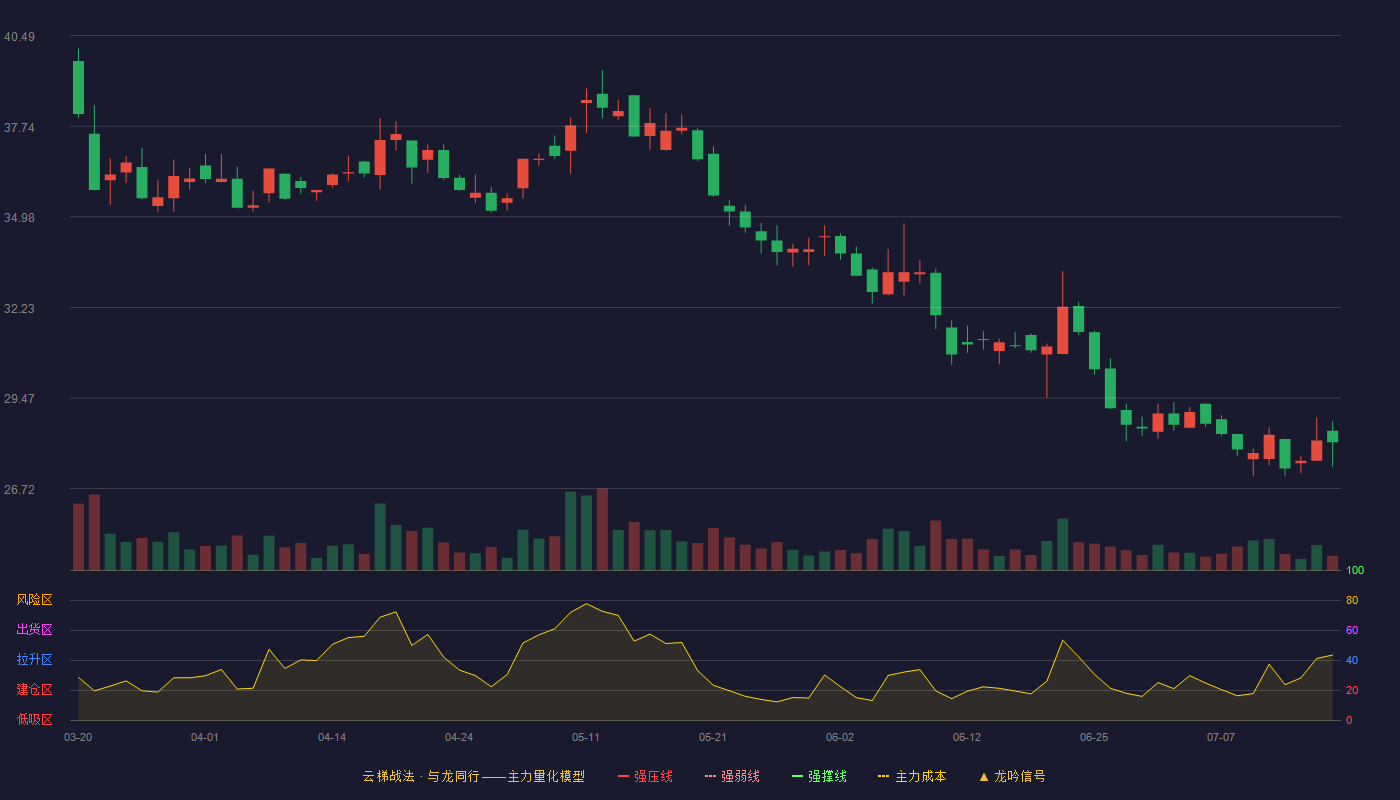
Task: Select the tallest volume bar near 05-11
Action: coord(602,529)
